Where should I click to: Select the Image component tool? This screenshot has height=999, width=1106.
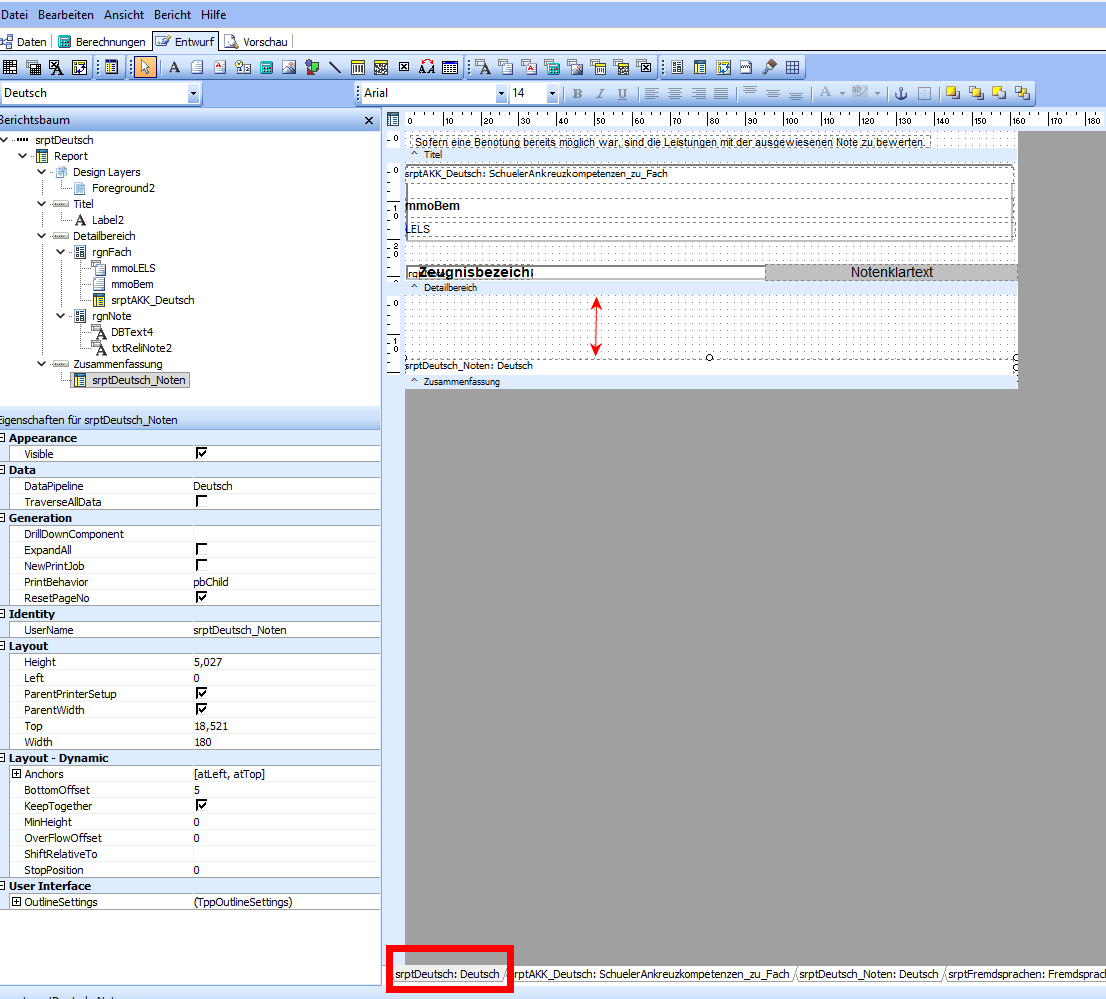(289, 67)
